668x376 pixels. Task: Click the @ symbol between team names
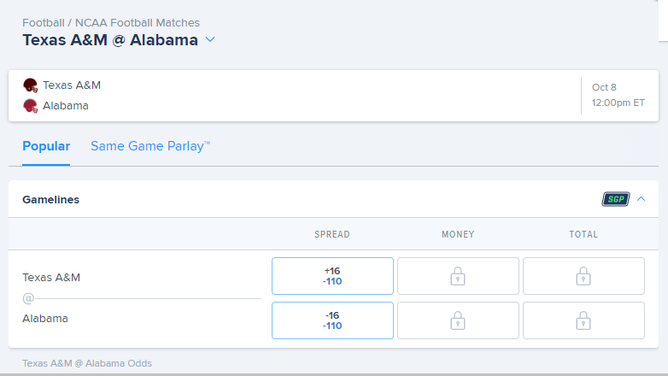coord(28,298)
